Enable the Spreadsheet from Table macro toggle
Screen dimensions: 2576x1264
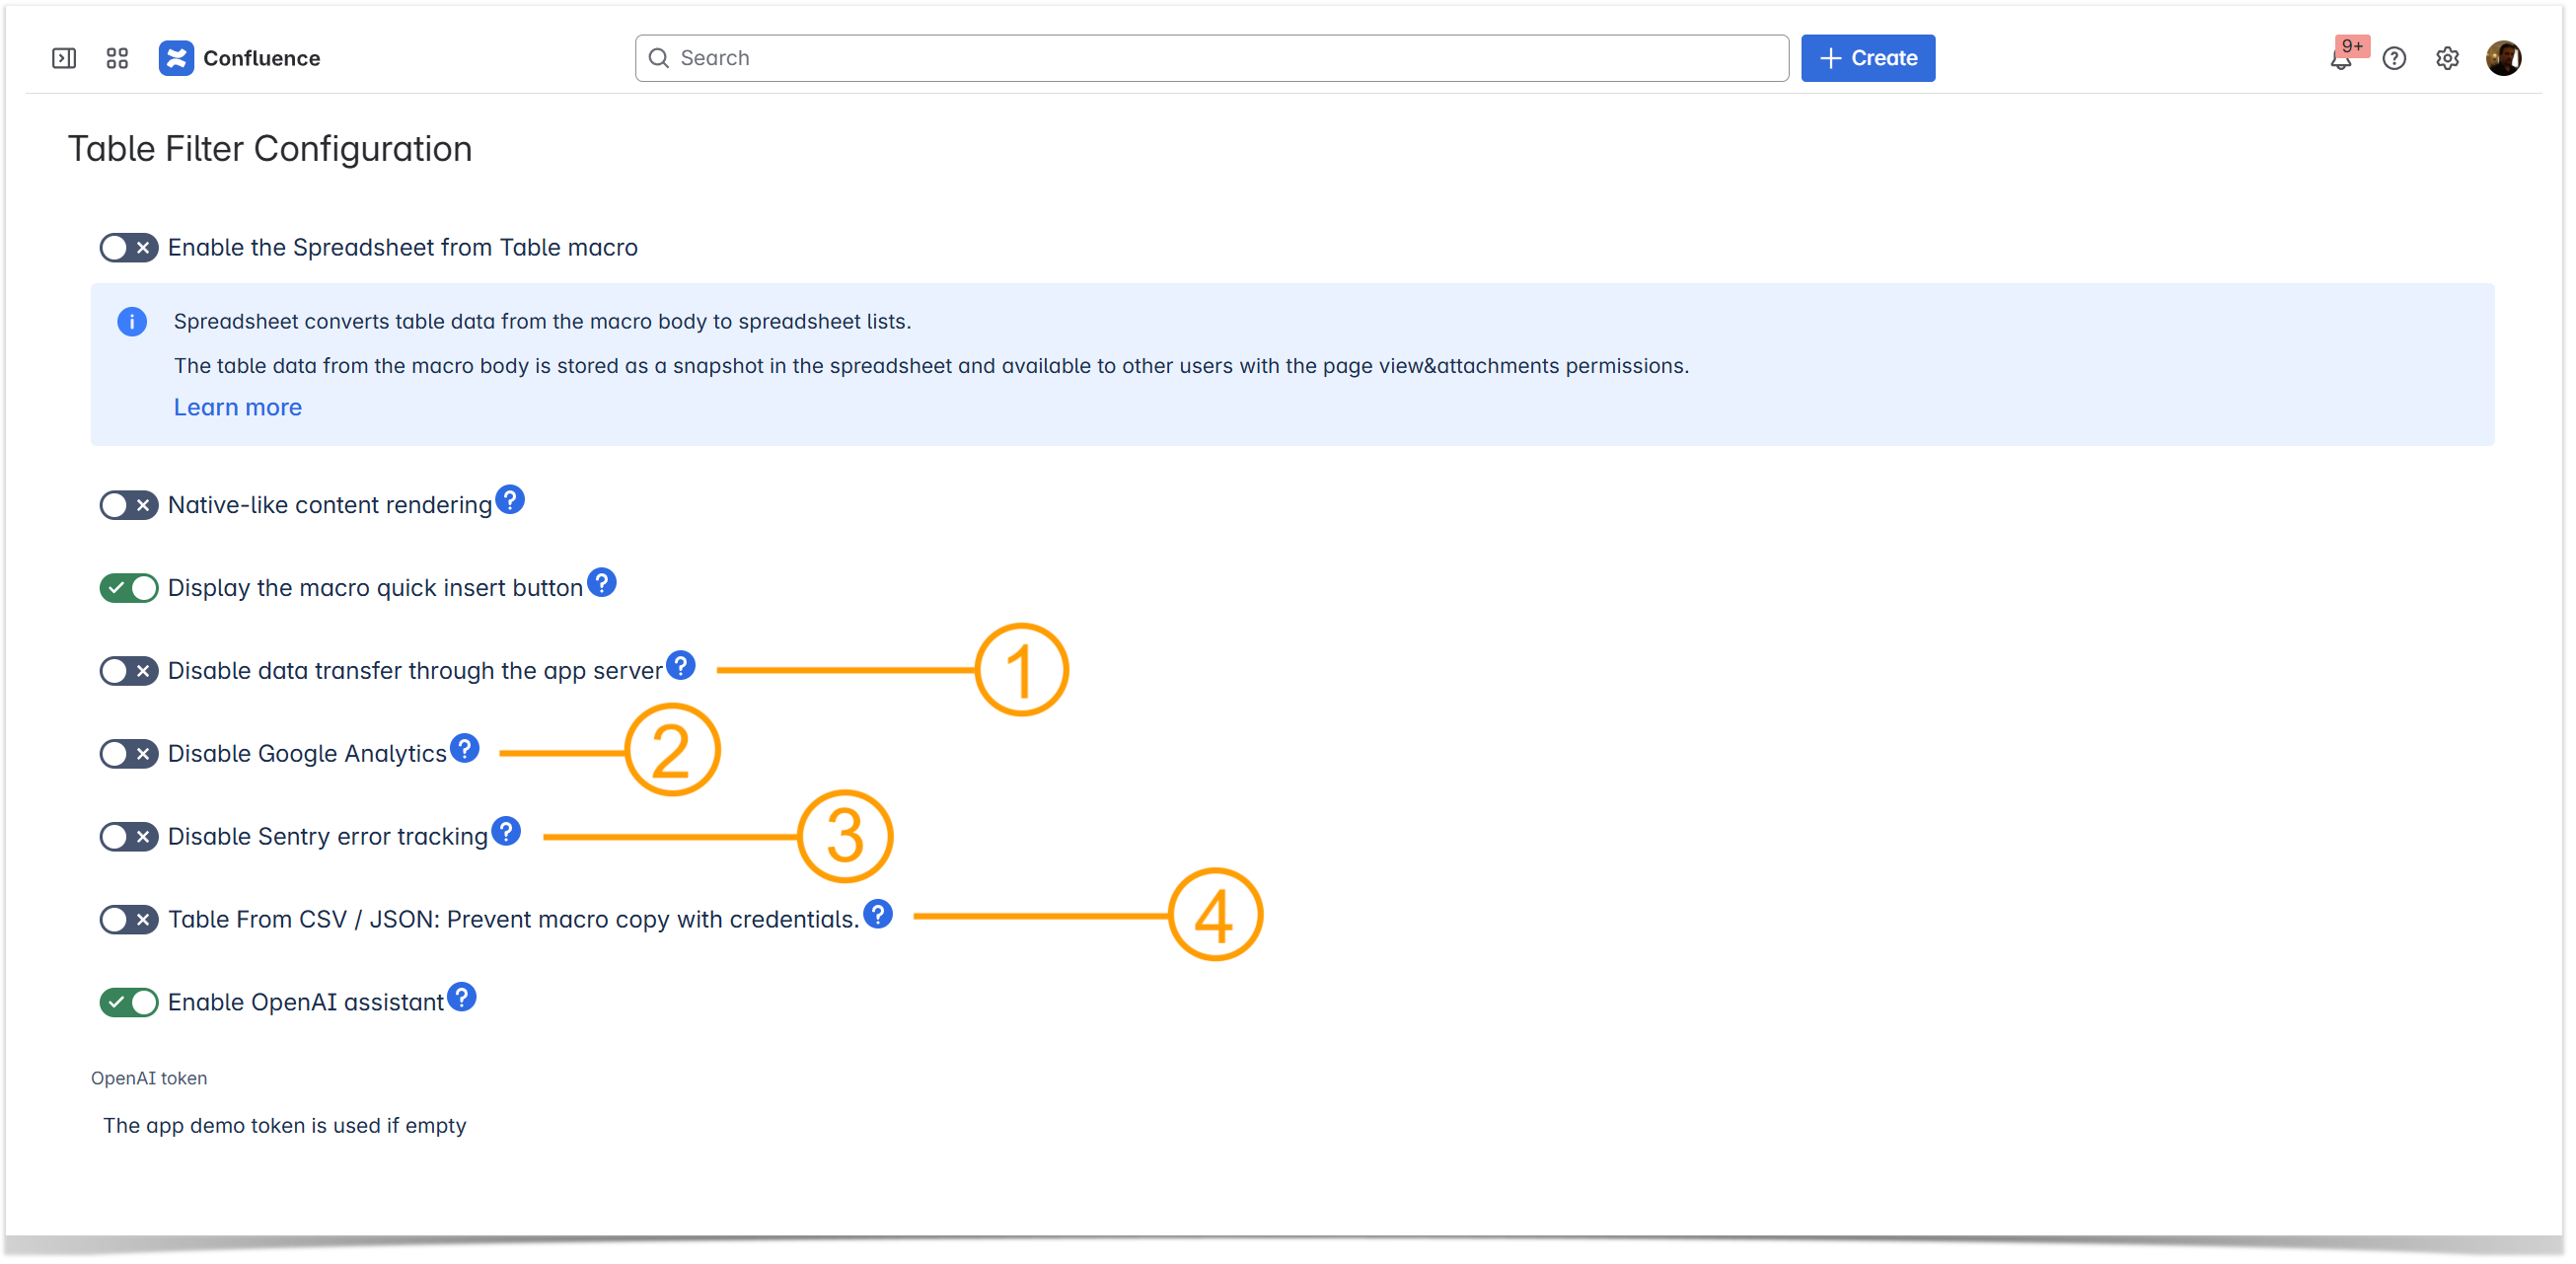point(129,248)
